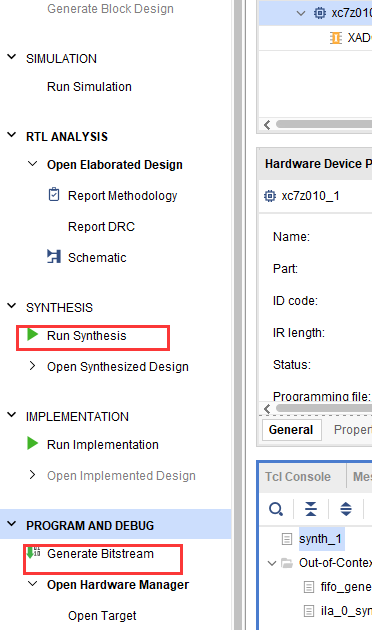The image size is (372, 630).
Task: Collapse the Out-of-Context folder node
Action: click(x=272, y=563)
